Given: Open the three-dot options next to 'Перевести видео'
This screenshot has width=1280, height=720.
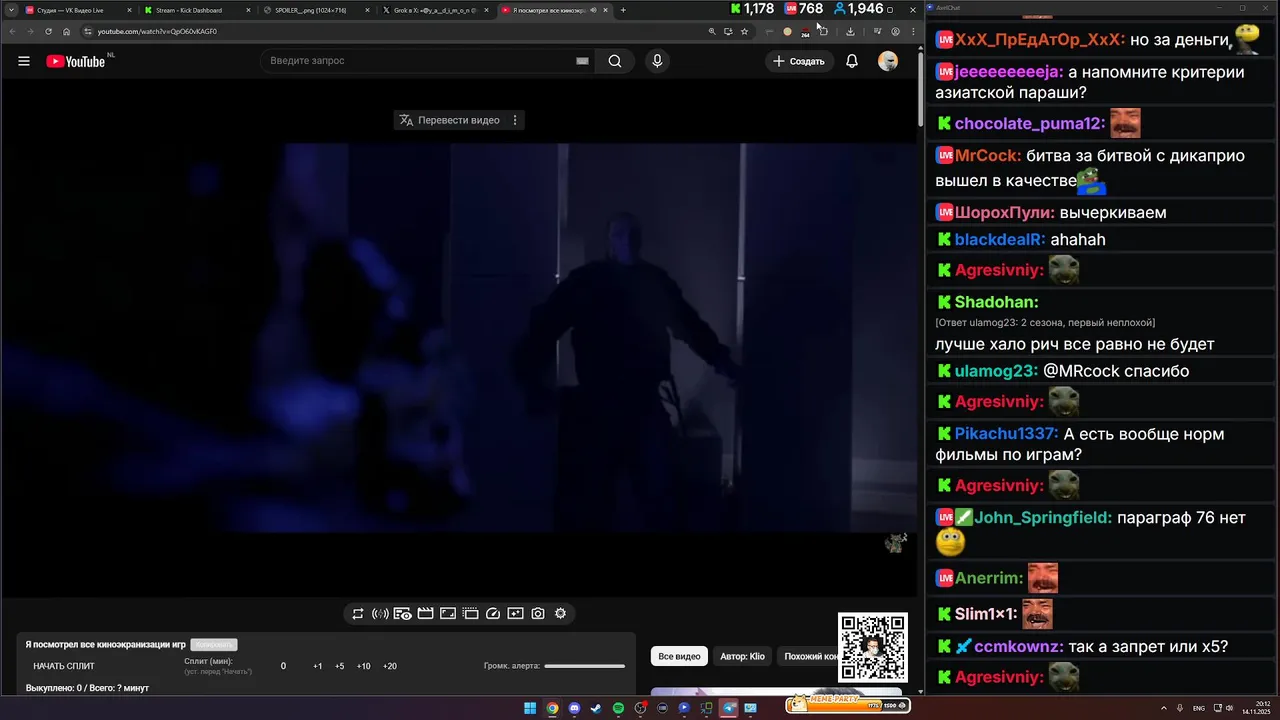Looking at the screenshot, I should click(x=515, y=120).
